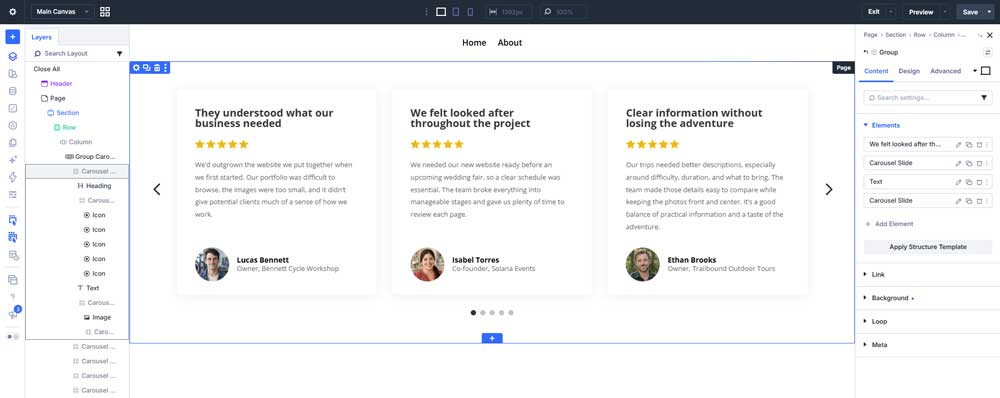Viewport: 1000px width, 398px height.
Task: Open section settings gear on canvas toolbar
Action: [136, 68]
